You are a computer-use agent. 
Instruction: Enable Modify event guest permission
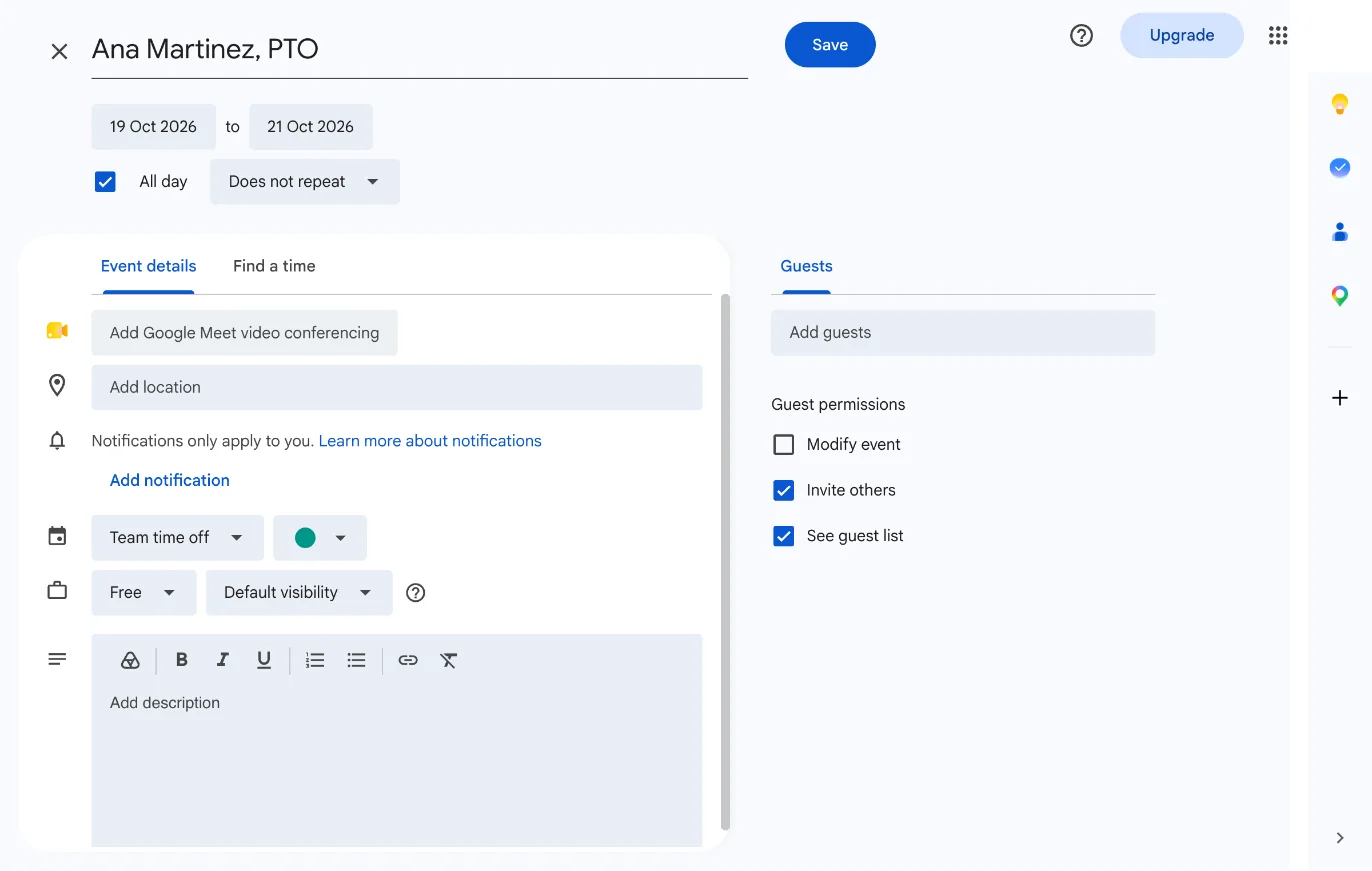(x=784, y=445)
